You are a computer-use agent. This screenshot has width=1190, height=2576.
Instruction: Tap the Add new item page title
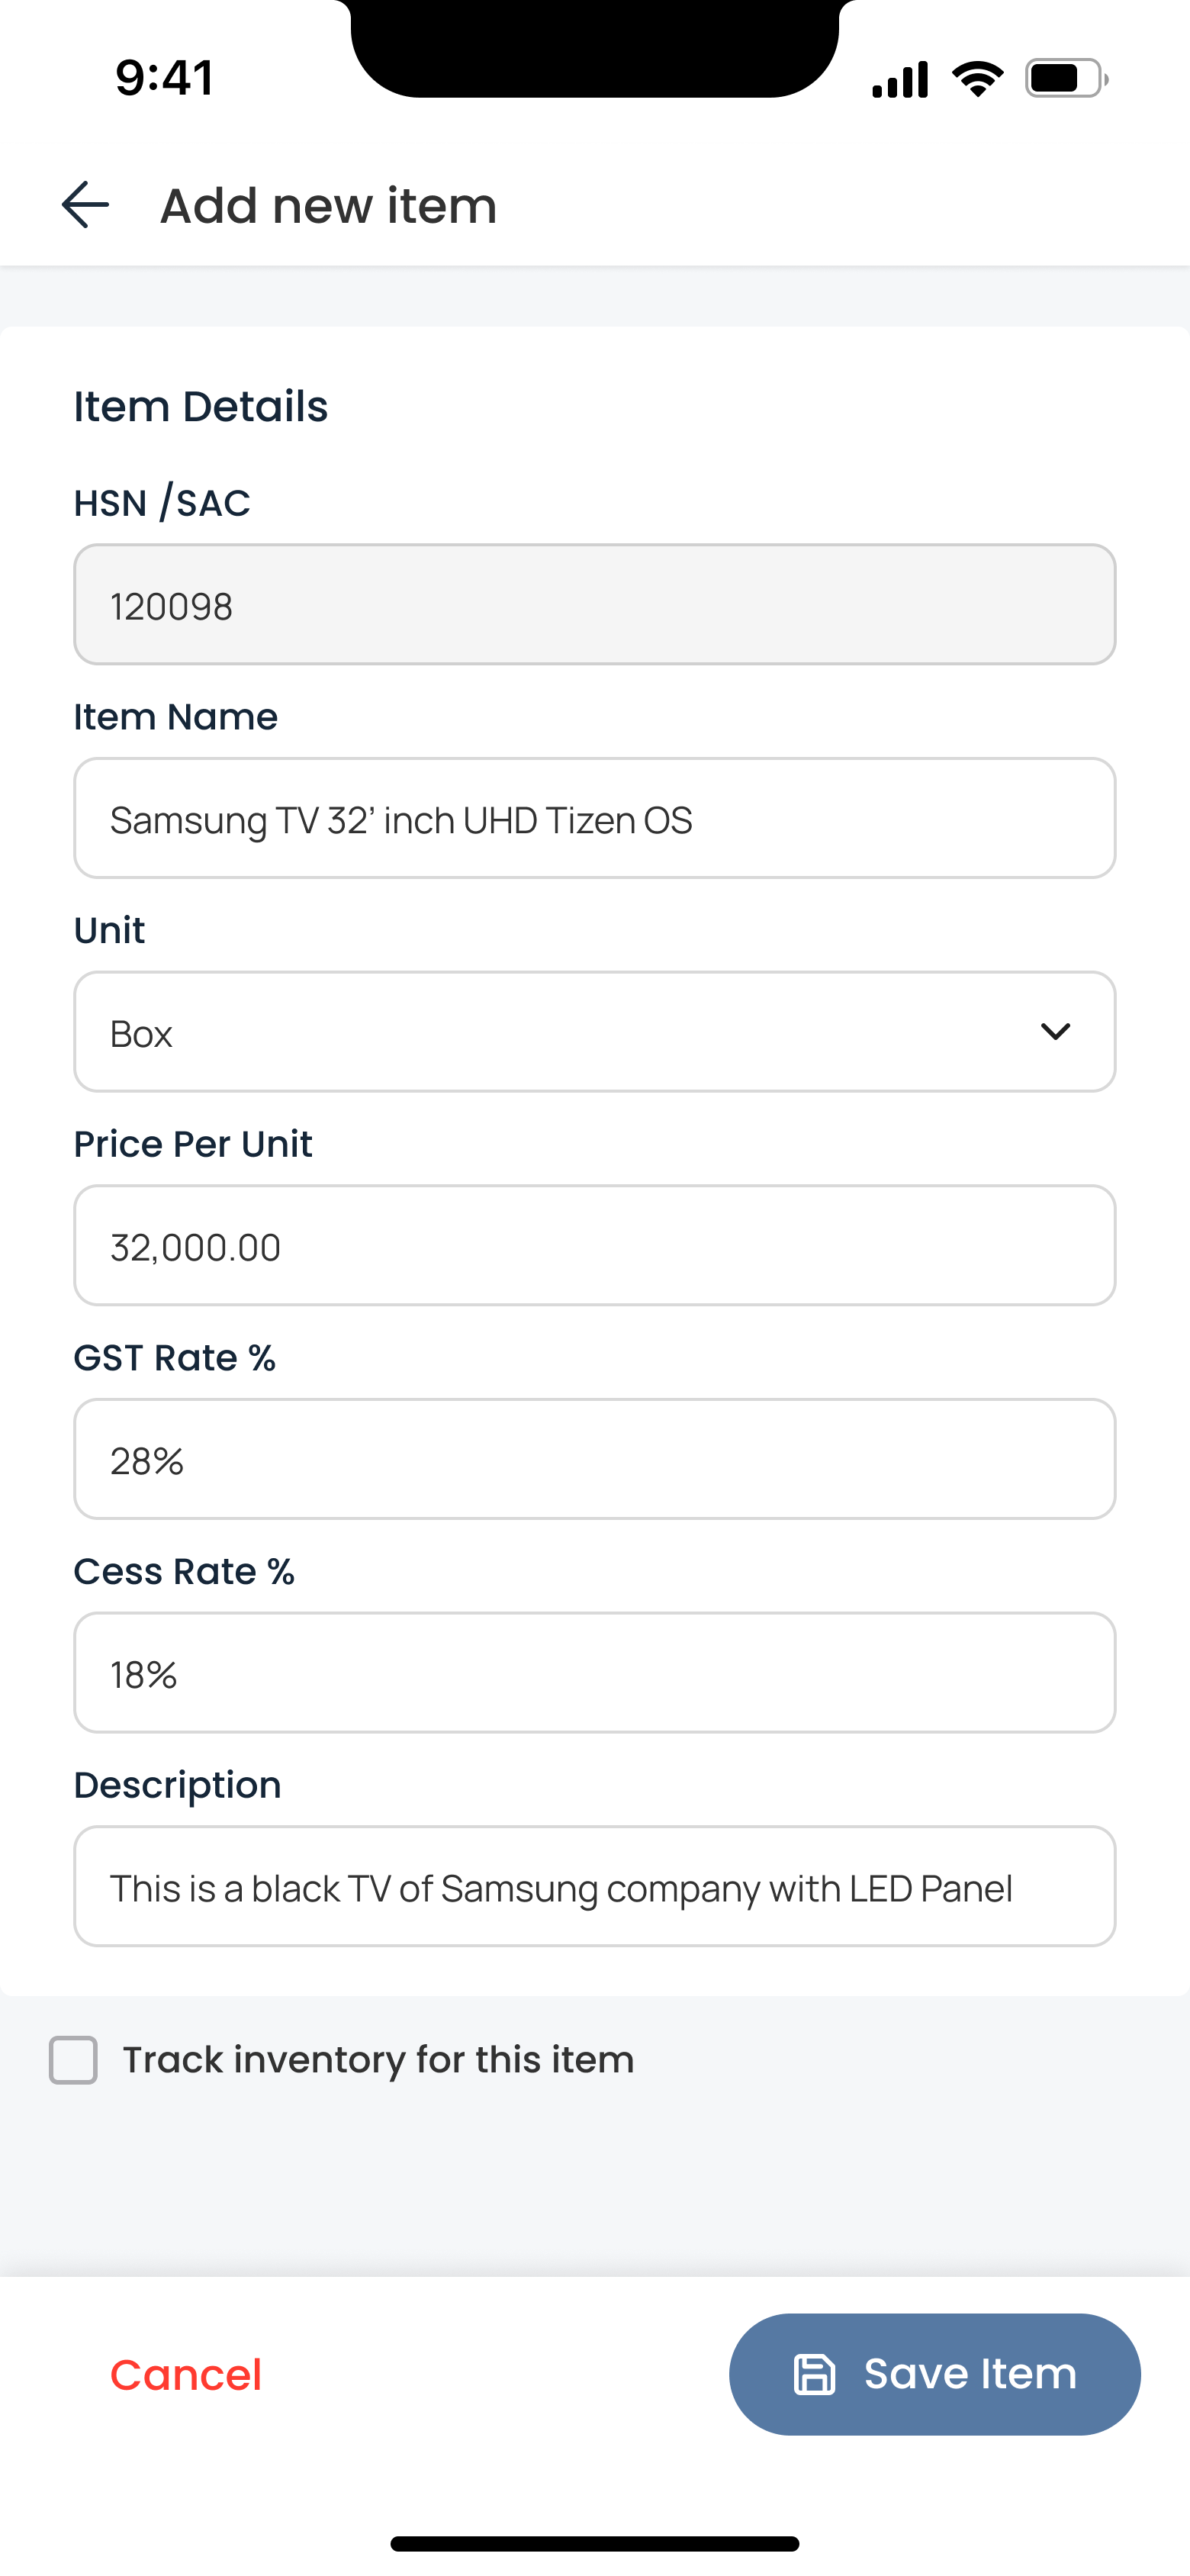pos(328,206)
